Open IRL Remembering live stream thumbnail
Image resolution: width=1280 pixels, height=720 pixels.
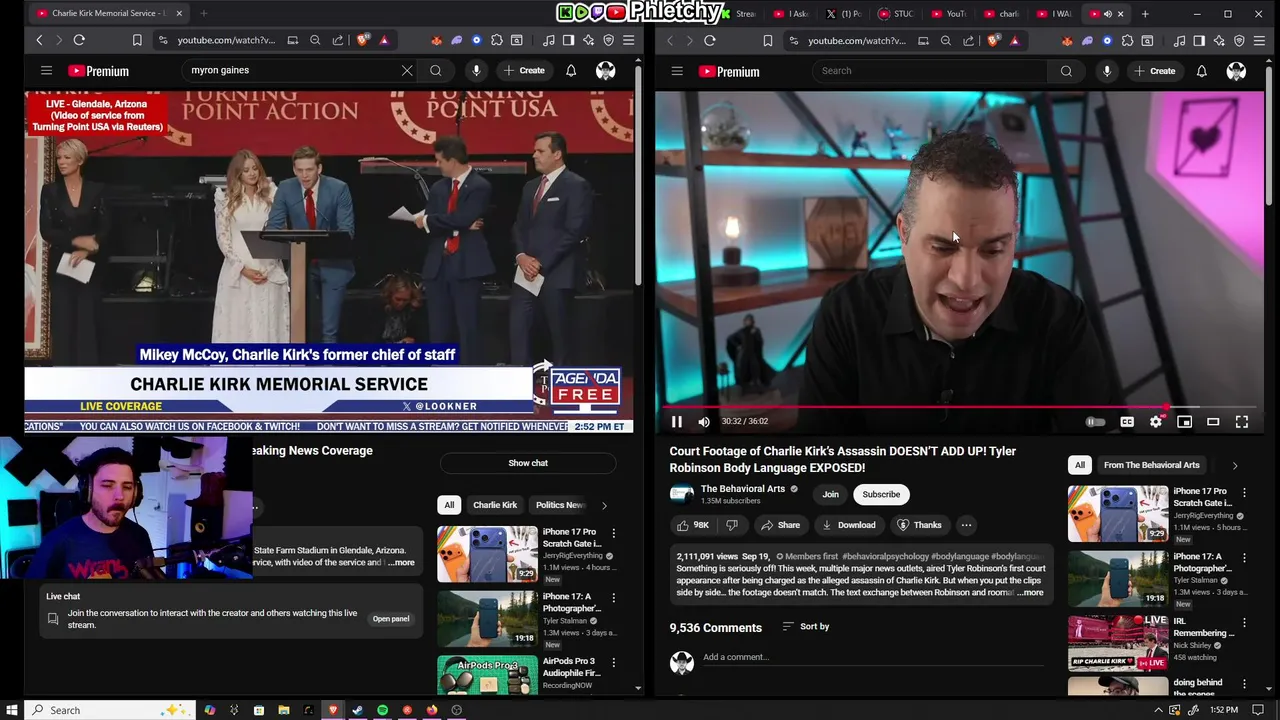1118,643
